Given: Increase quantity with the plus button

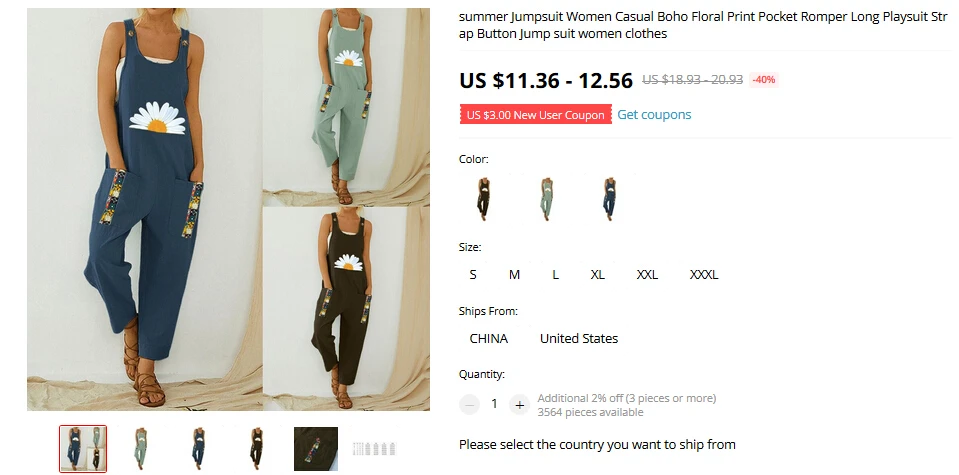Looking at the screenshot, I should (519, 404).
